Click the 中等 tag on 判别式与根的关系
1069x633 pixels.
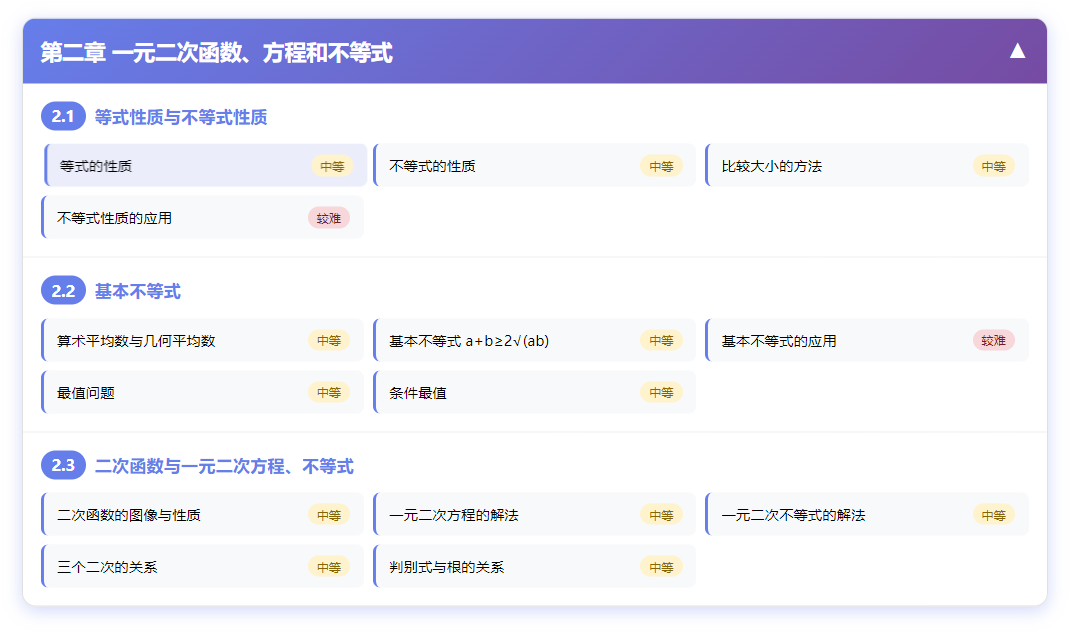click(661, 567)
